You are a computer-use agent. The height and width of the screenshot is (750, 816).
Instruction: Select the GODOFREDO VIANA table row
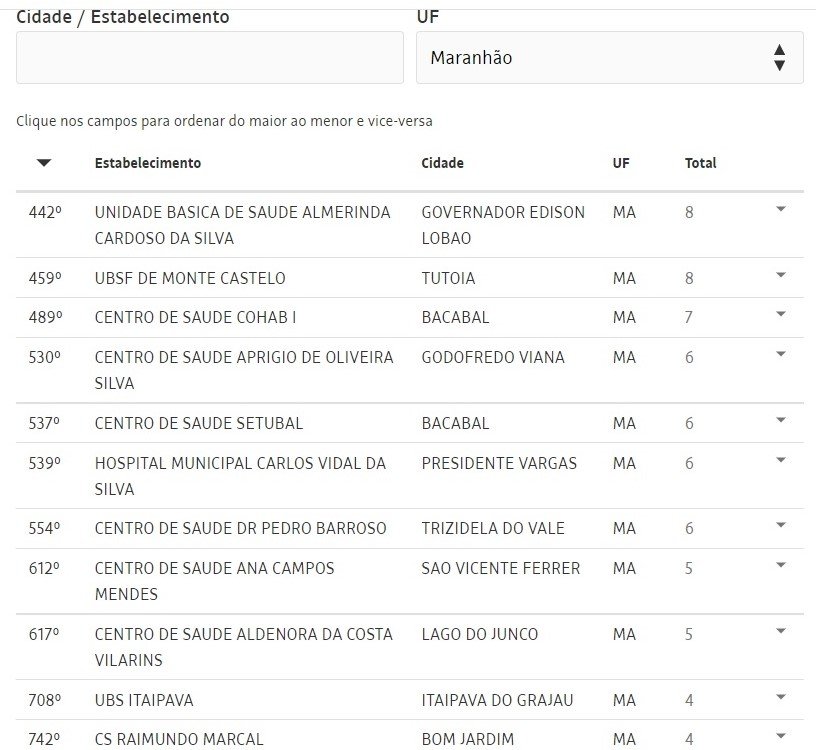click(x=410, y=370)
